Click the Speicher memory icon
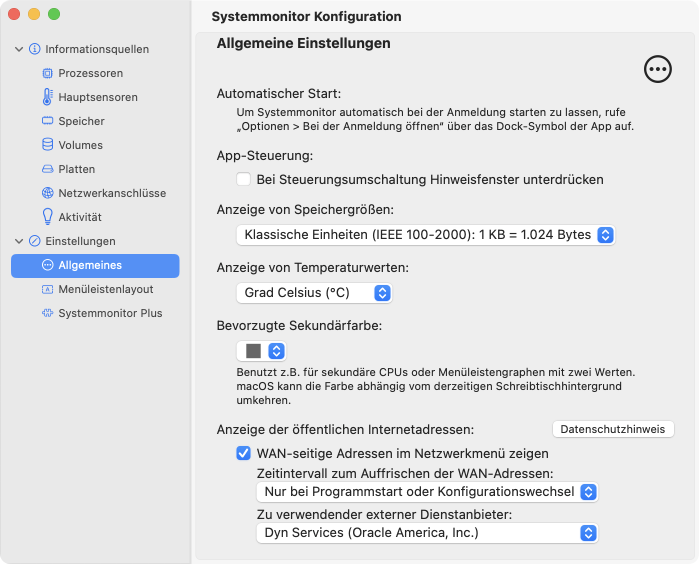Screen dimensions: 699x564 click(x=47, y=121)
